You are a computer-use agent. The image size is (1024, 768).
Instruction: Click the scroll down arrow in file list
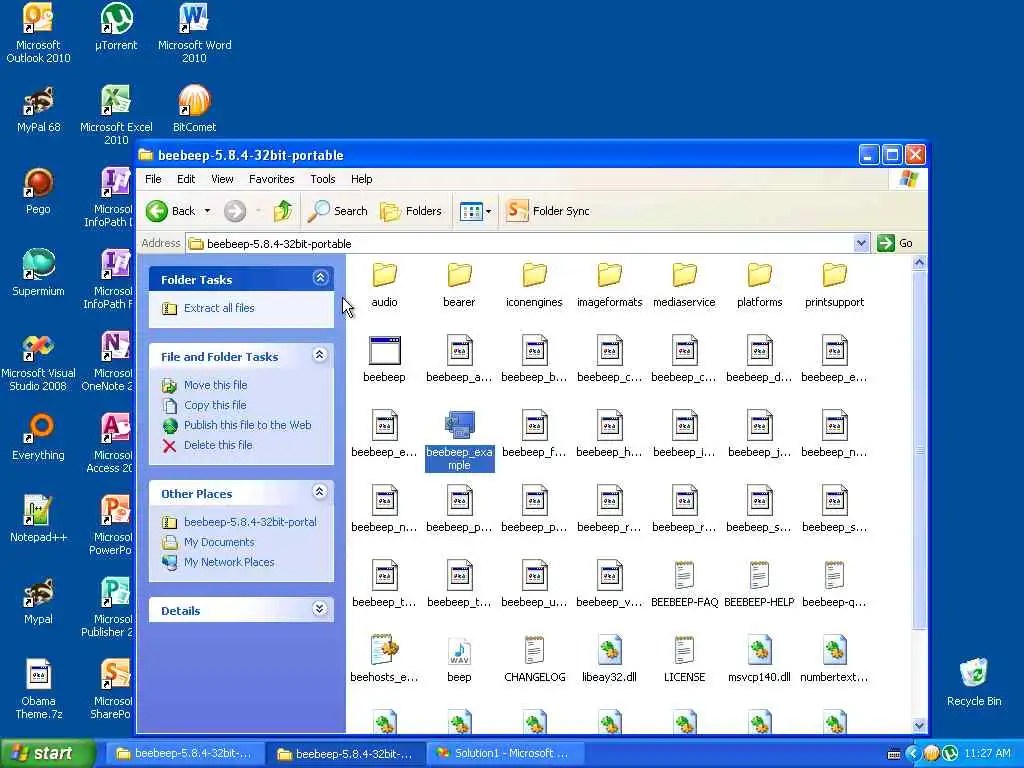[919, 726]
